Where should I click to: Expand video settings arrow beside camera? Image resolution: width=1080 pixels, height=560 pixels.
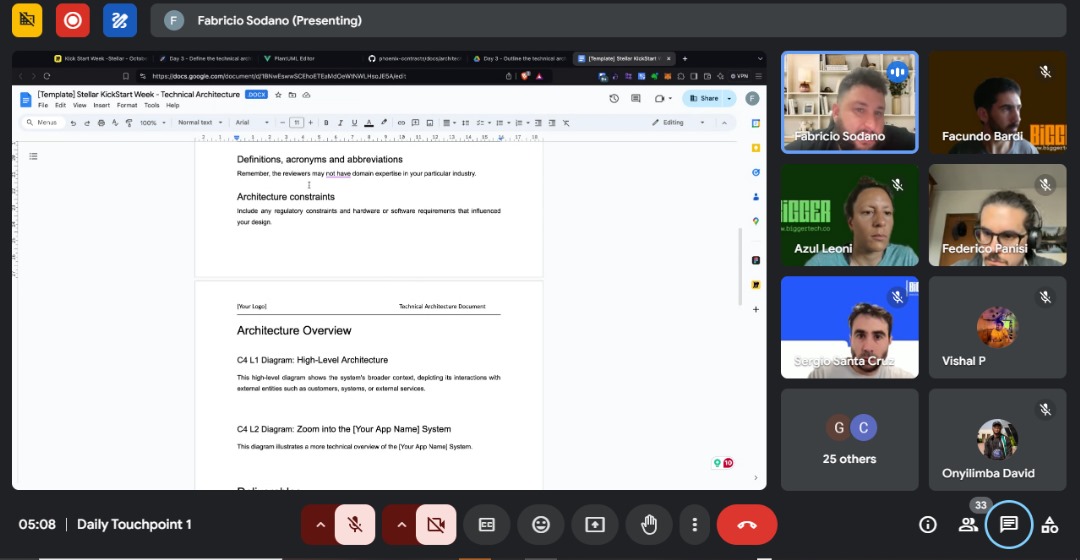tap(402, 525)
